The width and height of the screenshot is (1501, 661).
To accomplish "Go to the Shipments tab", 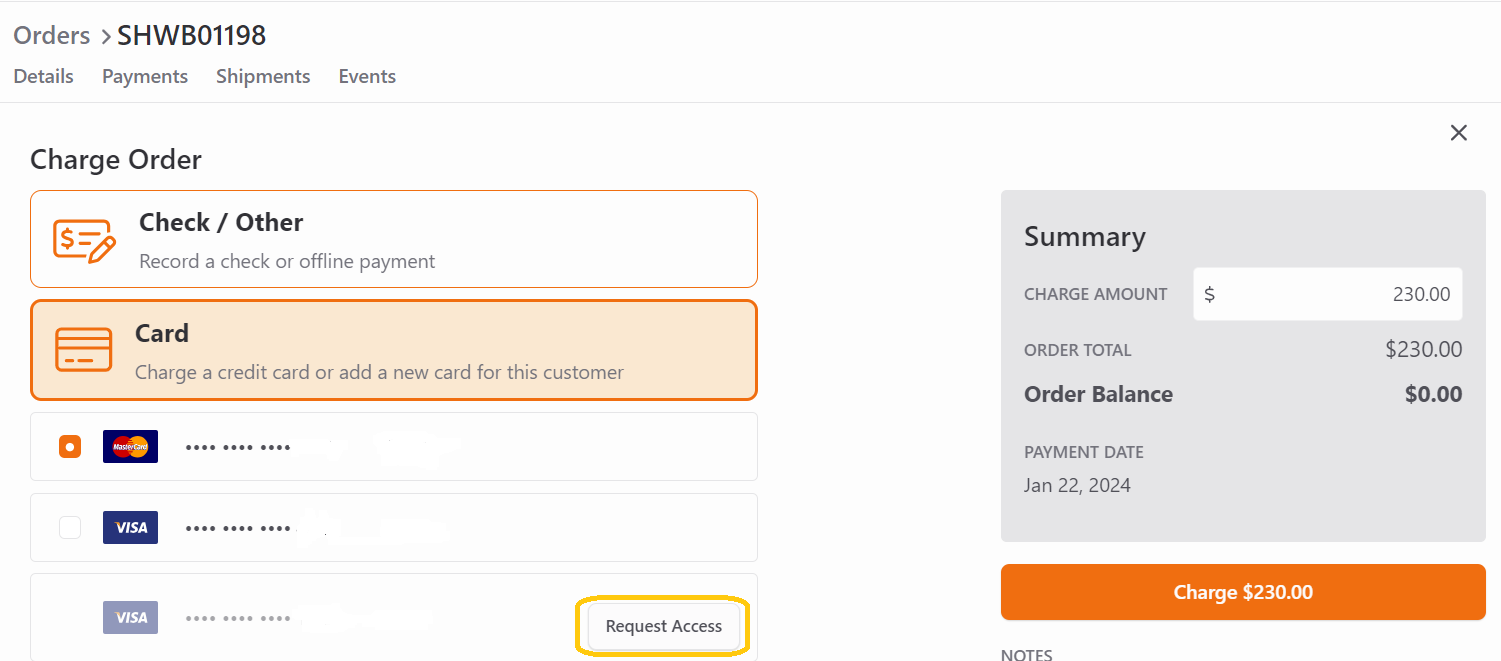I will (x=263, y=76).
